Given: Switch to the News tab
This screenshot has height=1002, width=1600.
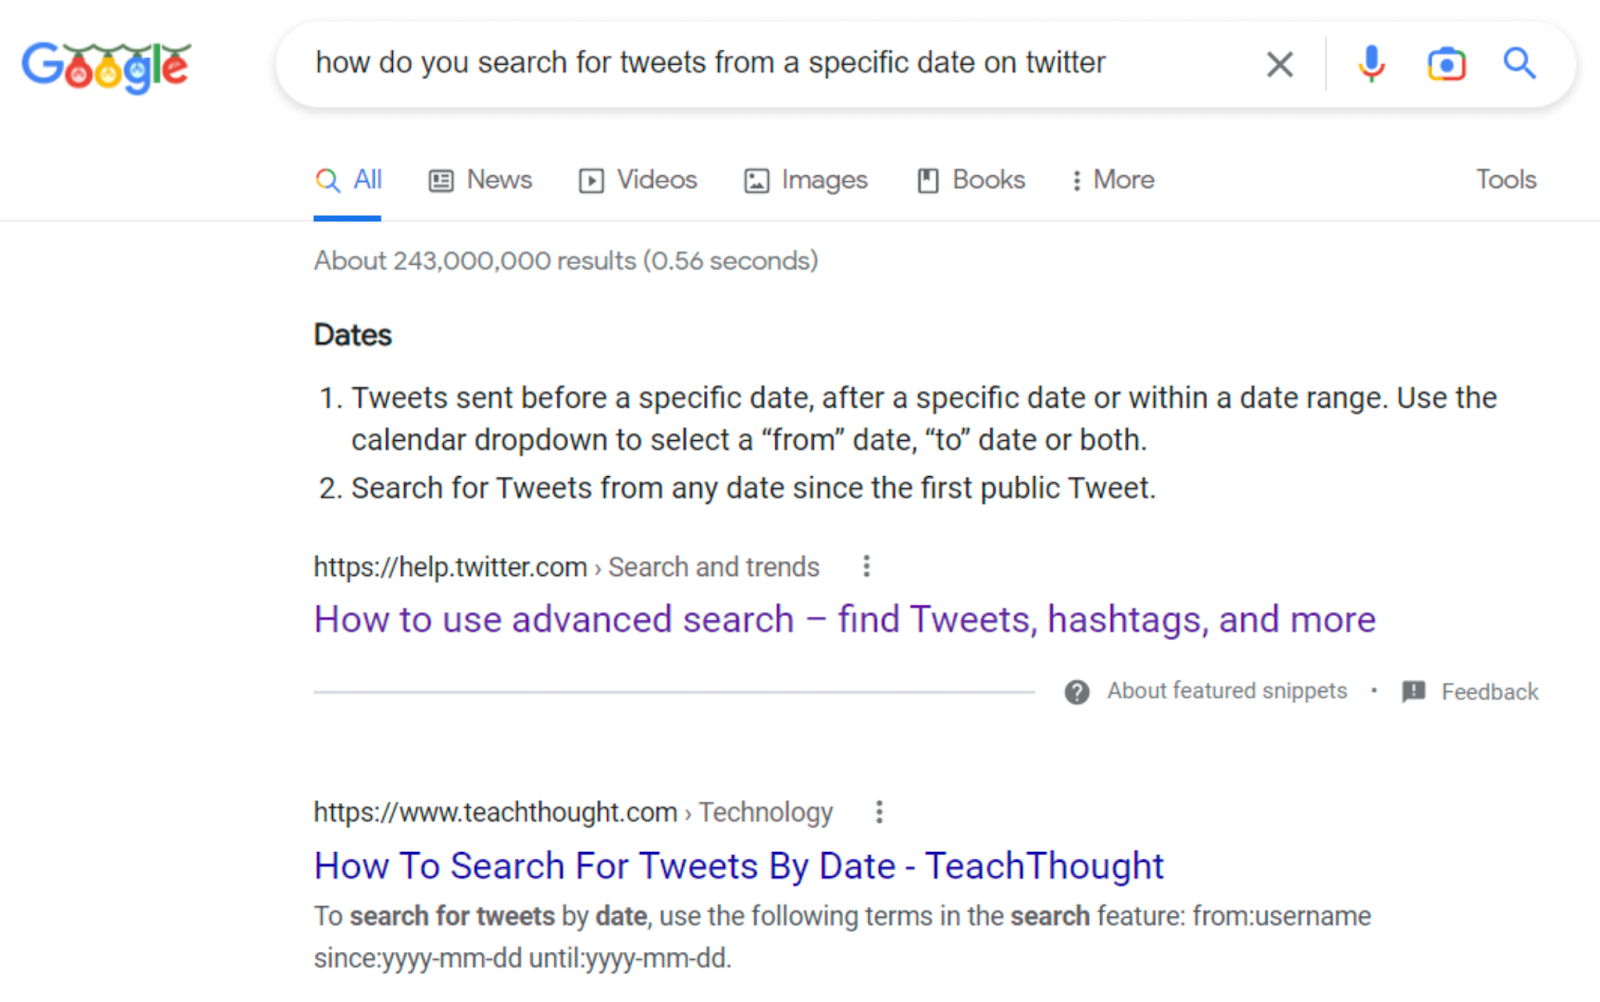Looking at the screenshot, I should pyautogui.click(x=481, y=180).
